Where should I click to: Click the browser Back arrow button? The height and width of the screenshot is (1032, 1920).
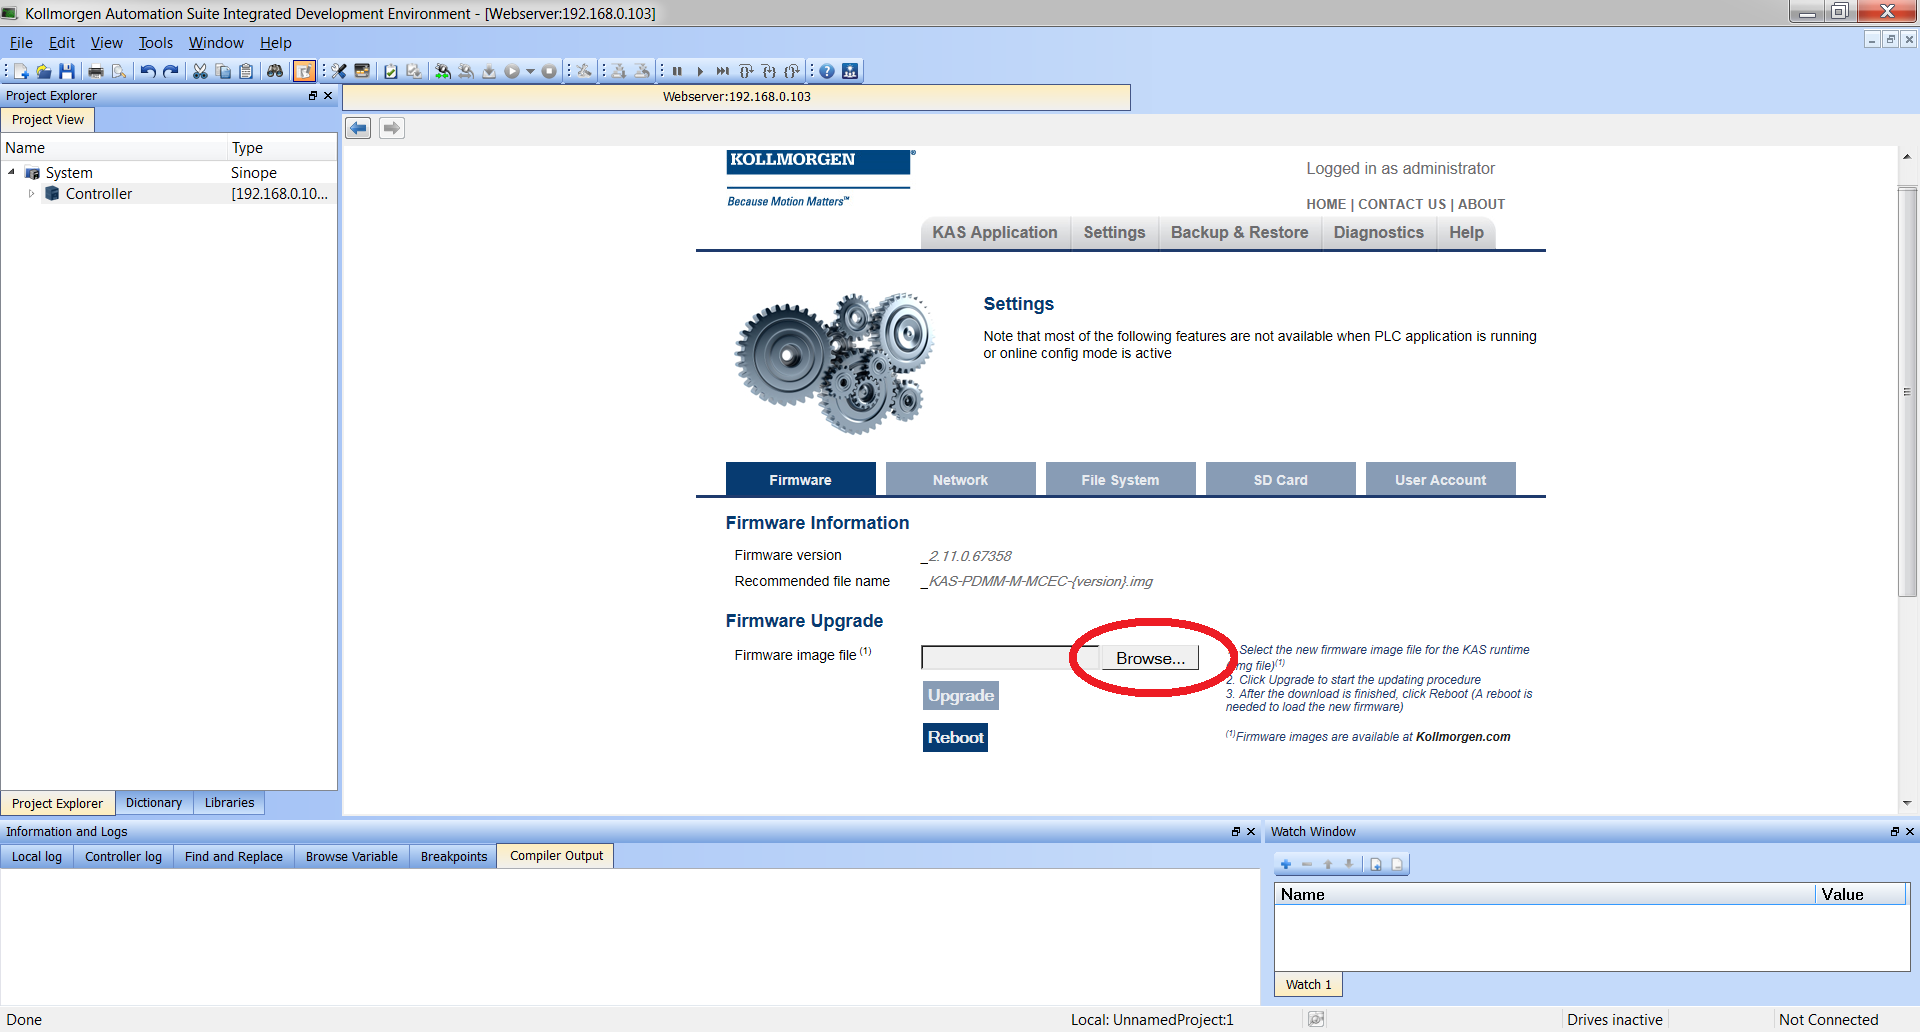pyautogui.click(x=358, y=128)
